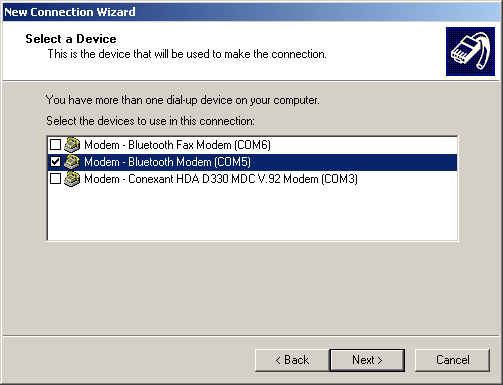Viewport: 503px width, 385px height.
Task: Enable the Bluetooth Fax Modem (COM6) checkbox
Action: point(55,145)
